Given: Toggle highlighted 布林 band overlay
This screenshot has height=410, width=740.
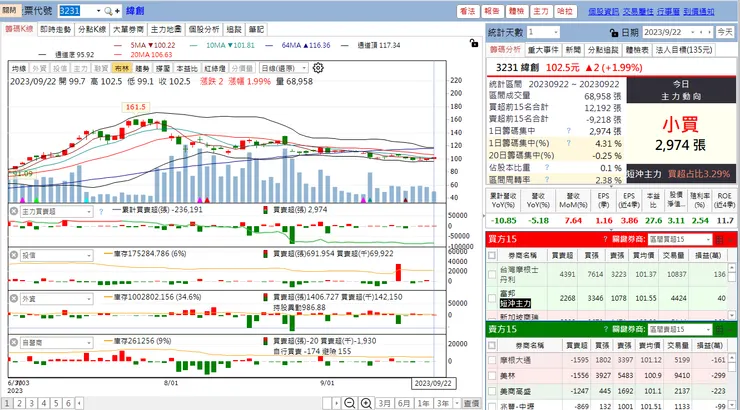Looking at the screenshot, I should pos(122,68).
